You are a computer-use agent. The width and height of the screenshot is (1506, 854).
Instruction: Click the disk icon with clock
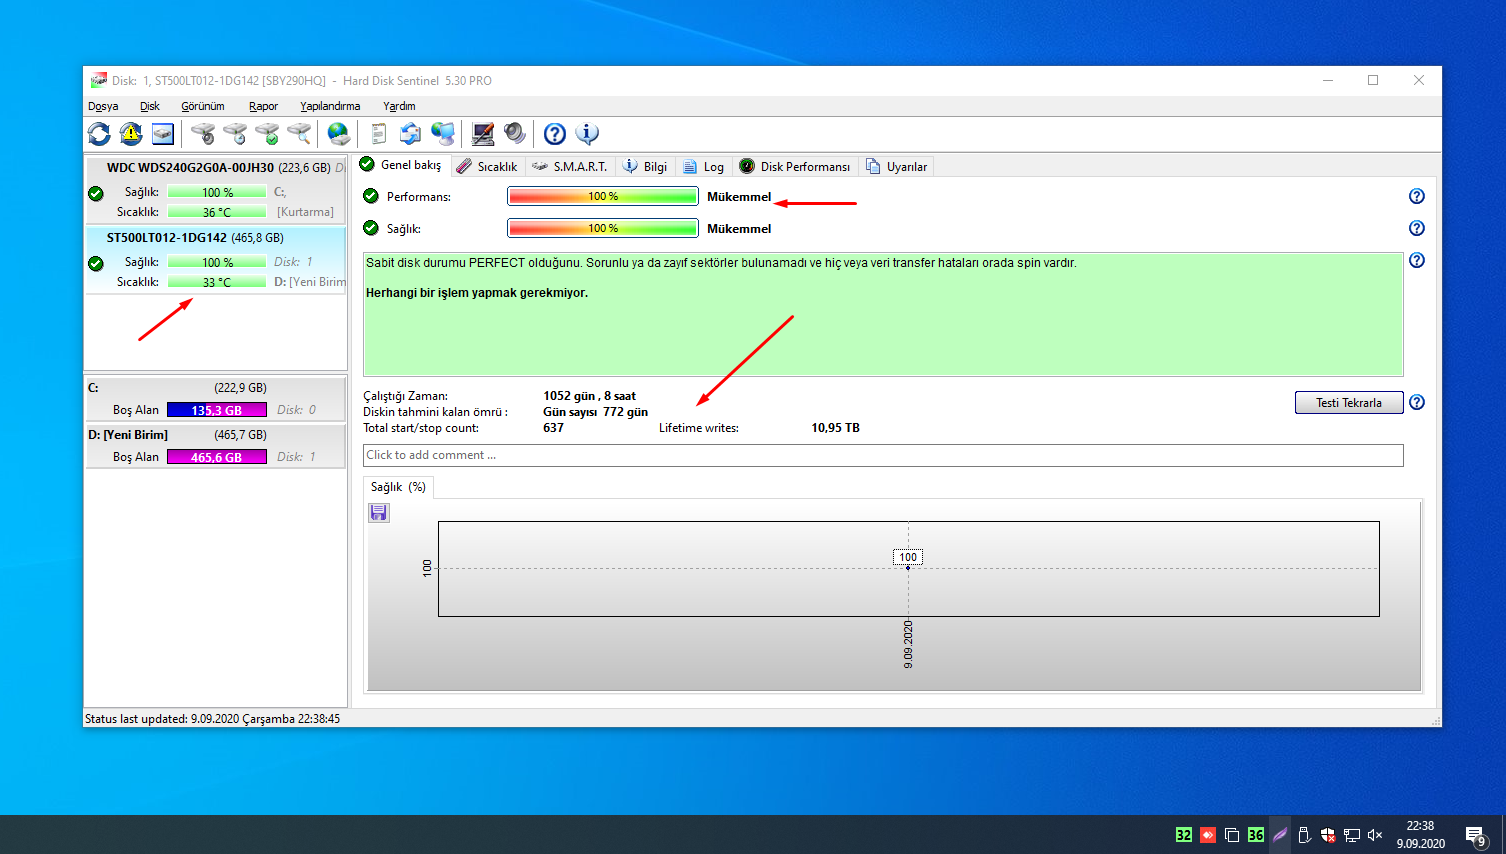coord(235,133)
